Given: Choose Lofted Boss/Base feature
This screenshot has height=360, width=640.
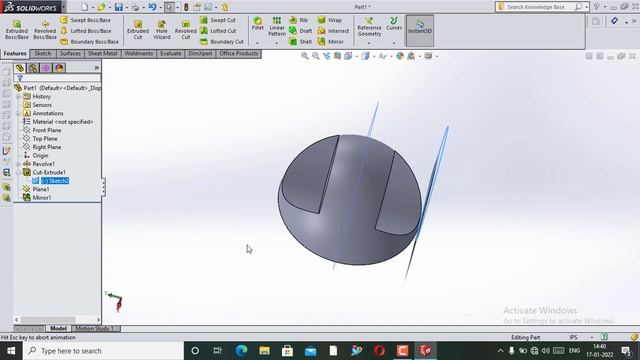Looking at the screenshot, I should (86, 31).
